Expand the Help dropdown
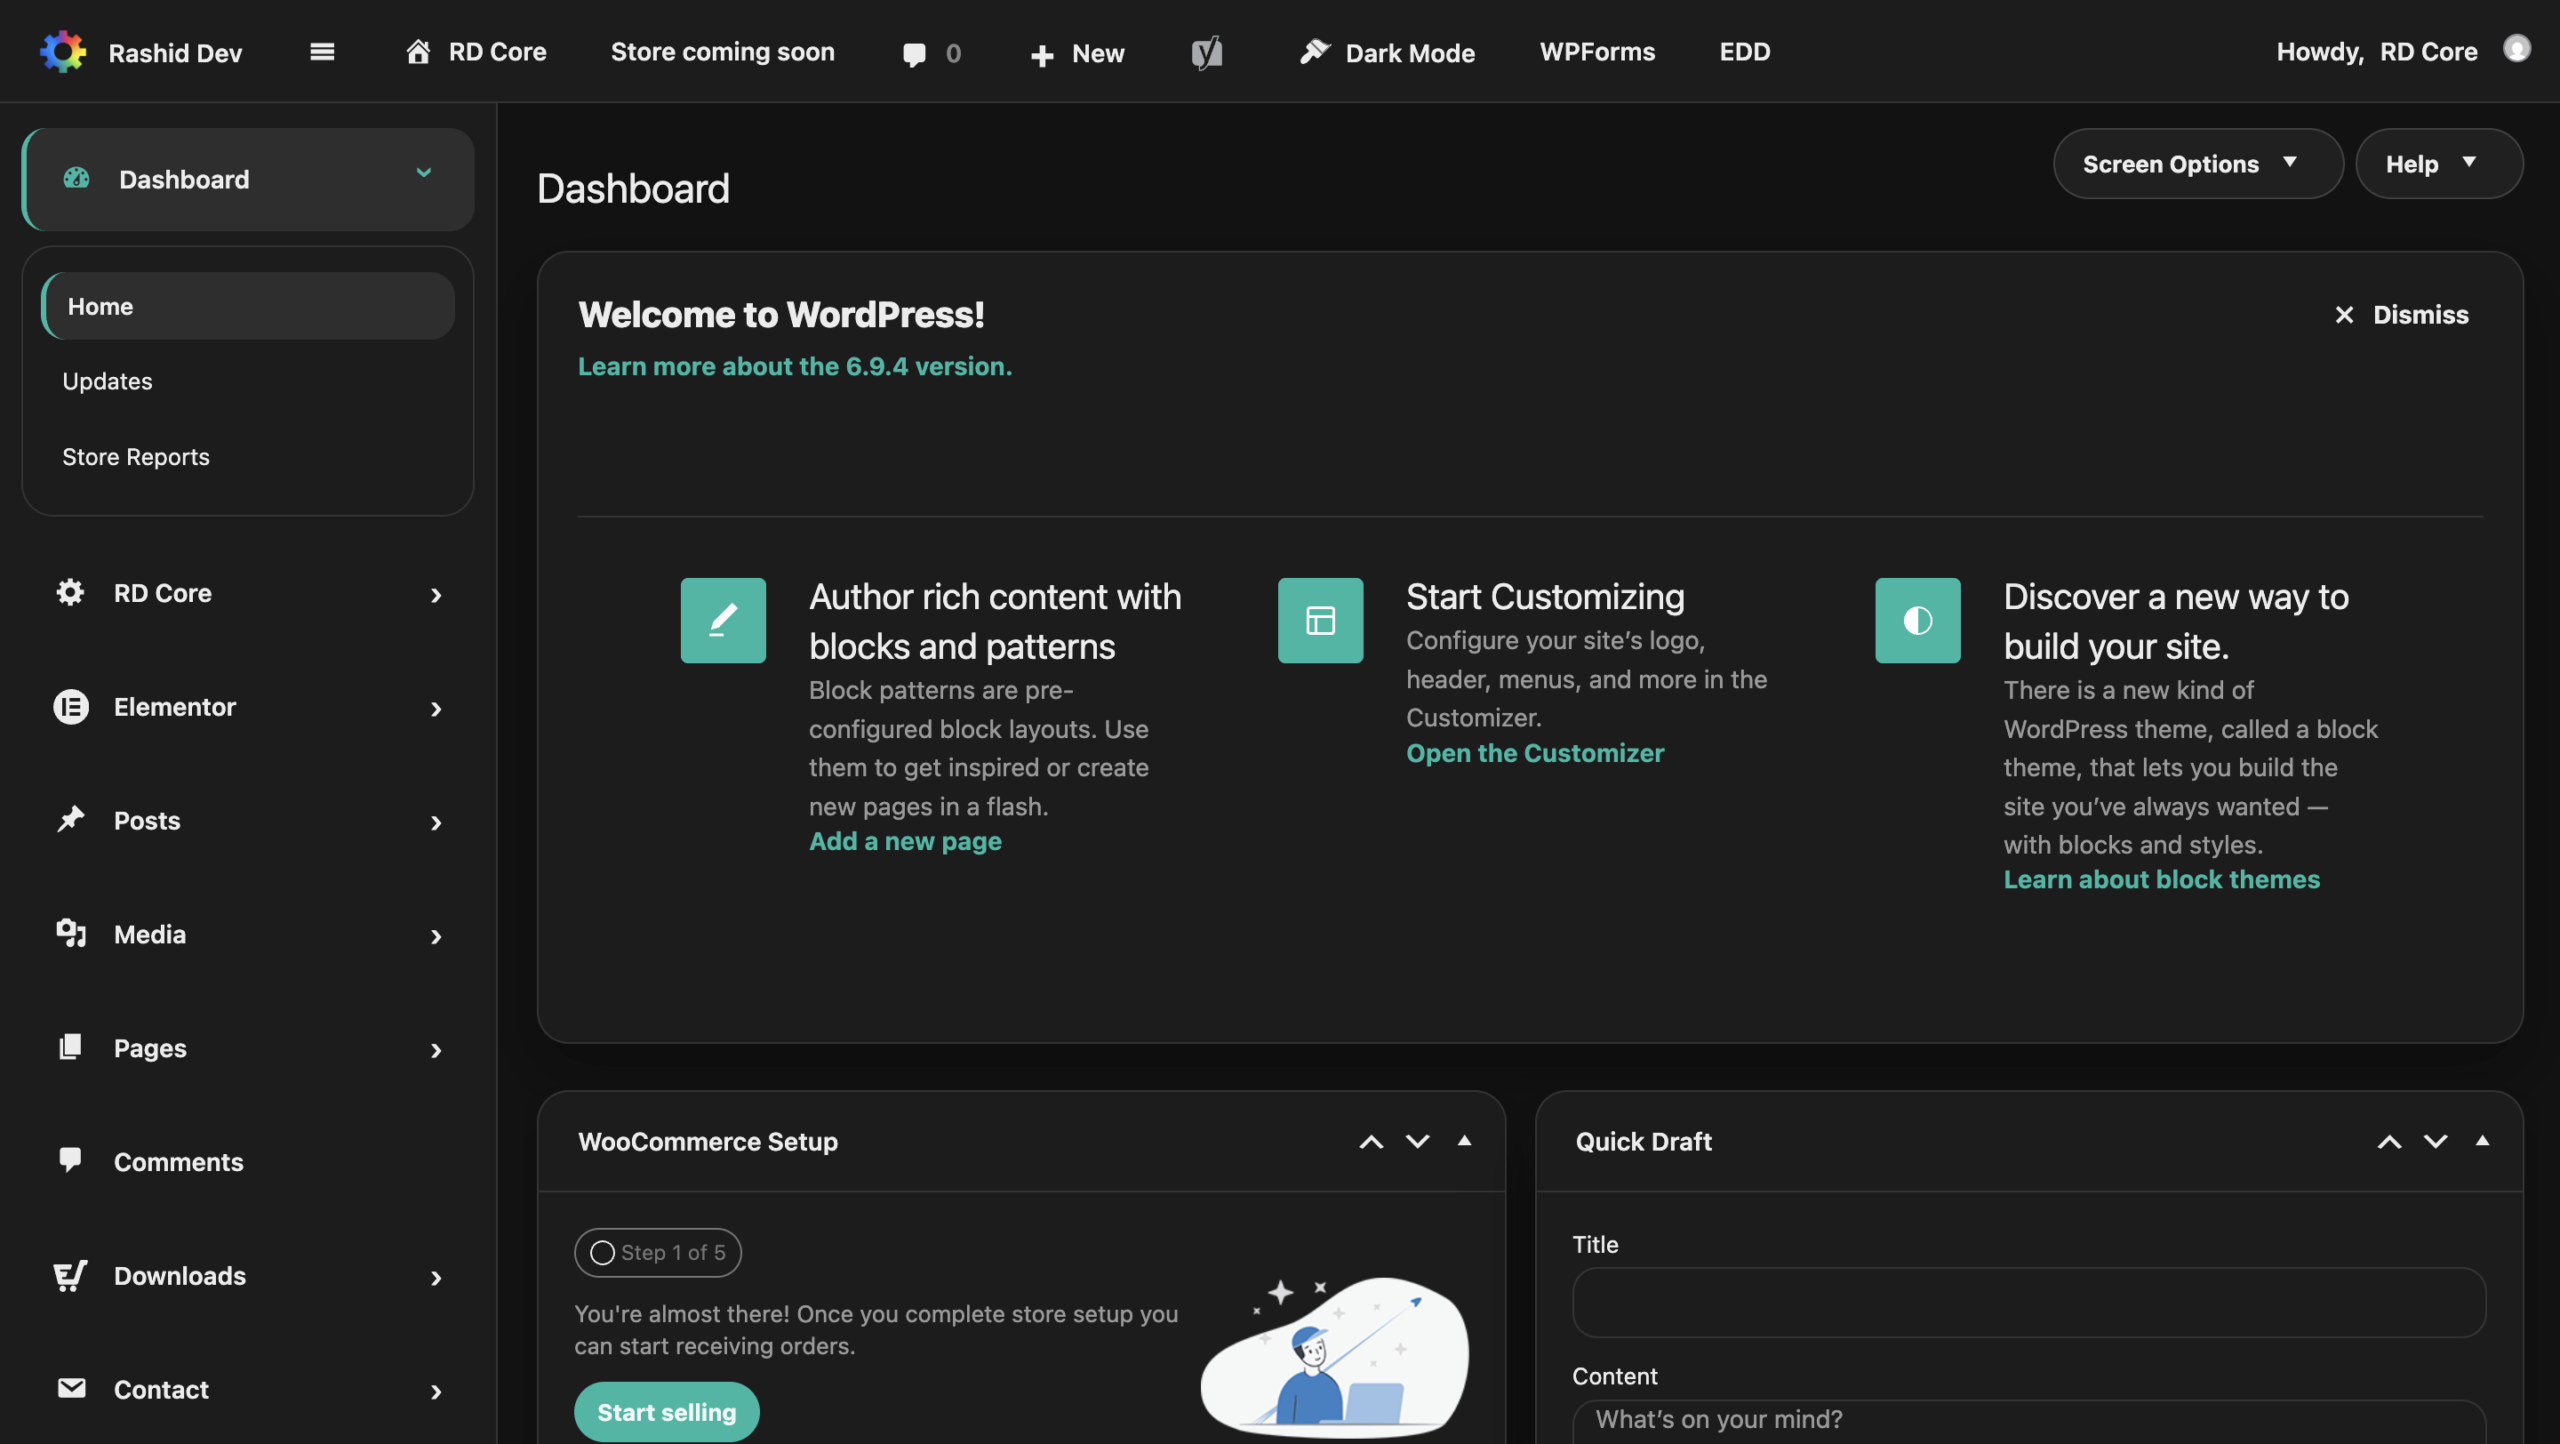Image resolution: width=2560 pixels, height=1444 pixels. [2436, 164]
